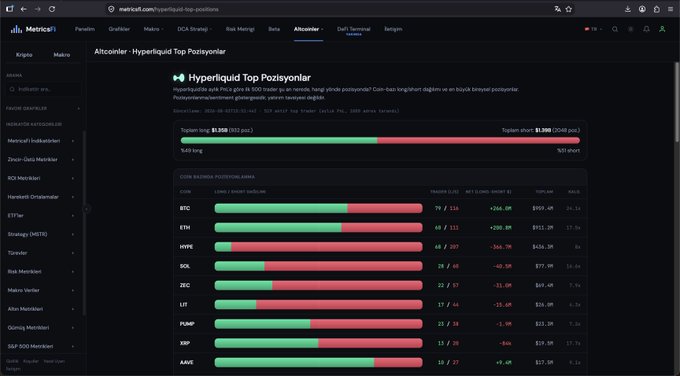Open the browser downloads icon

click(628, 9)
